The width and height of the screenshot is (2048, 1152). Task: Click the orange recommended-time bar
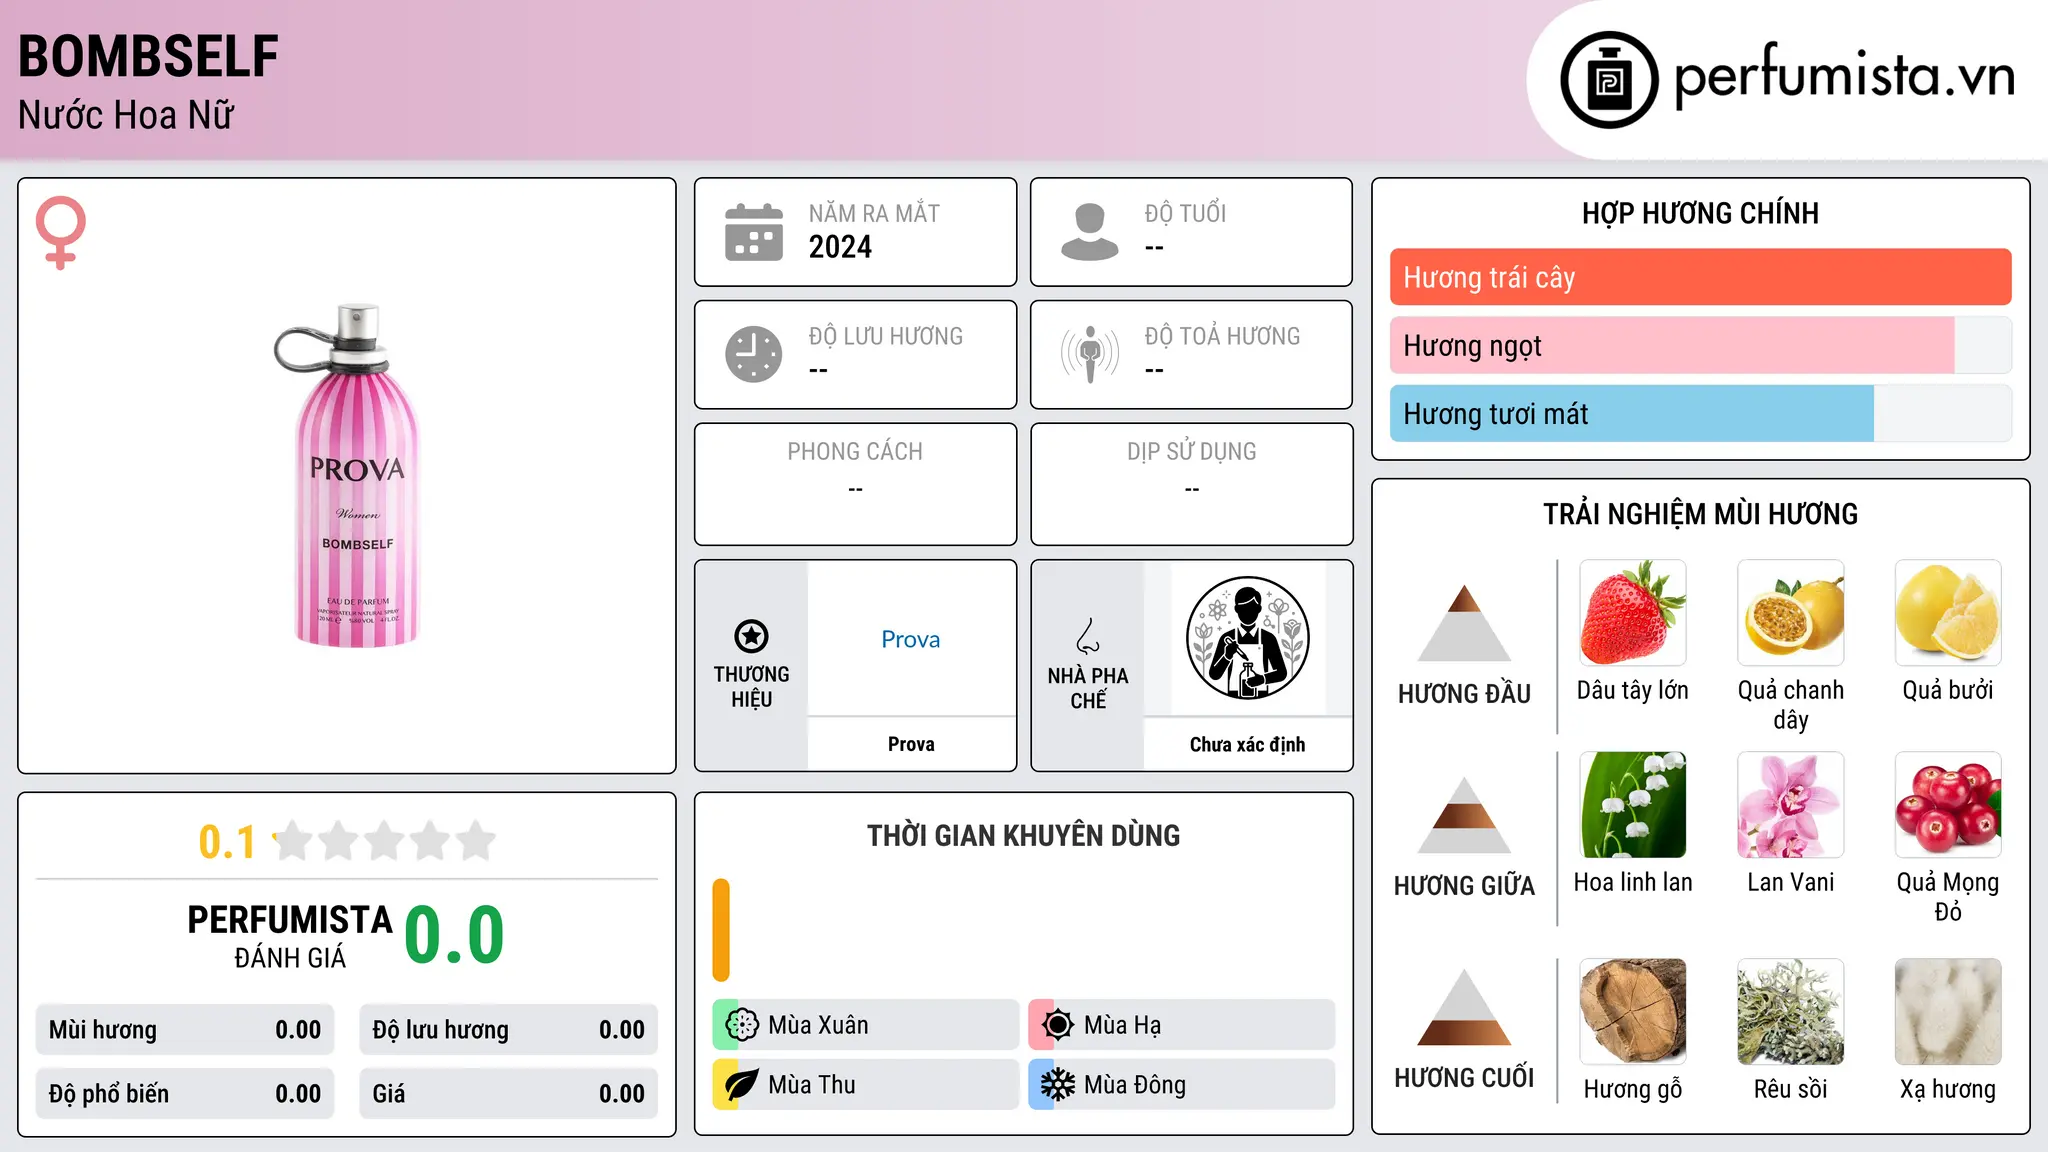click(x=721, y=930)
